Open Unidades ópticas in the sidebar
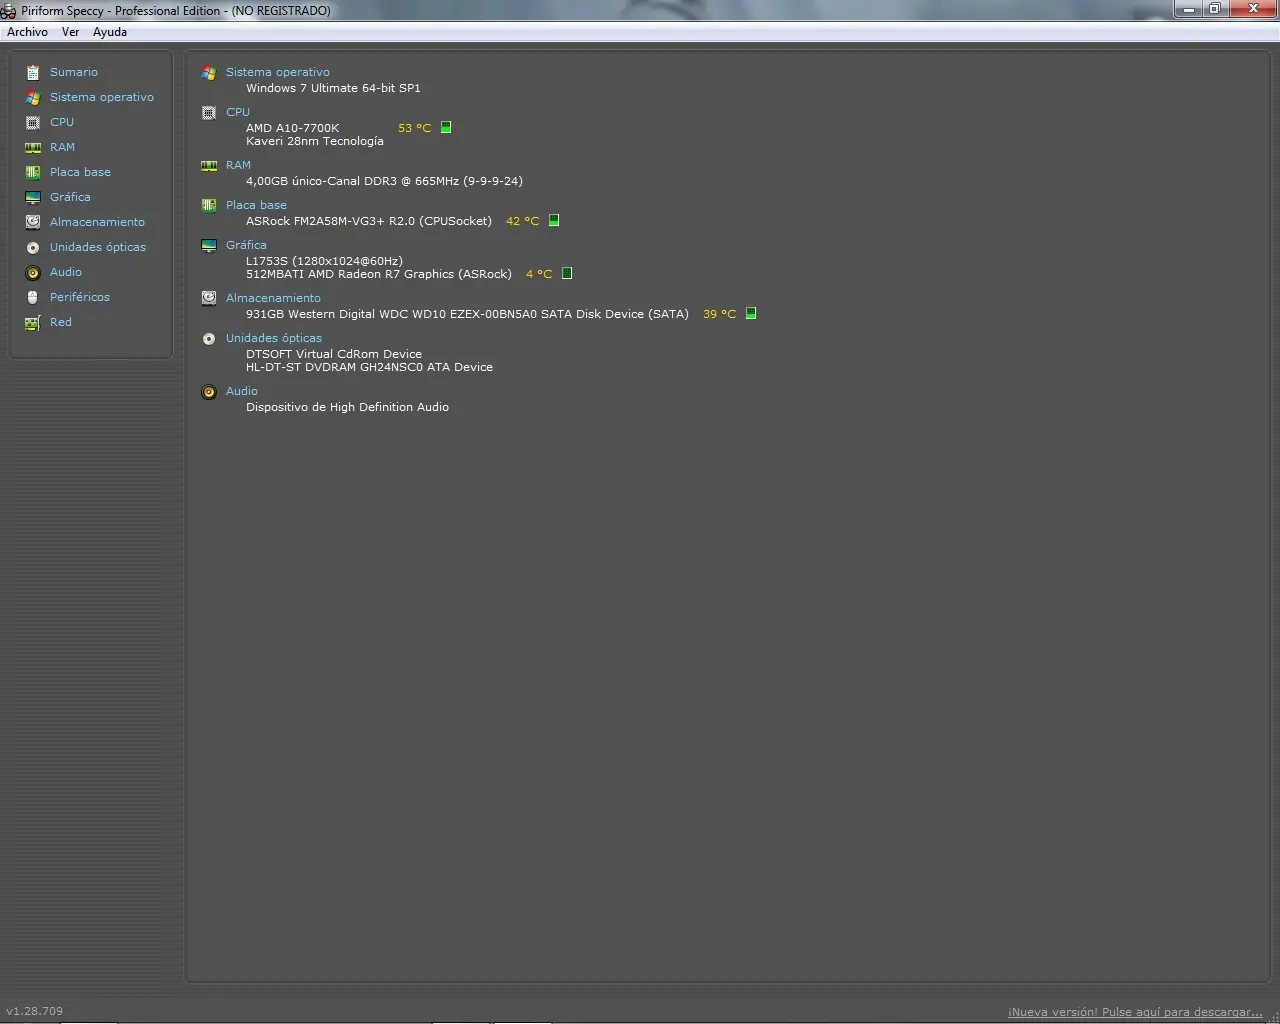Image resolution: width=1280 pixels, height=1024 pixels. 98,247
